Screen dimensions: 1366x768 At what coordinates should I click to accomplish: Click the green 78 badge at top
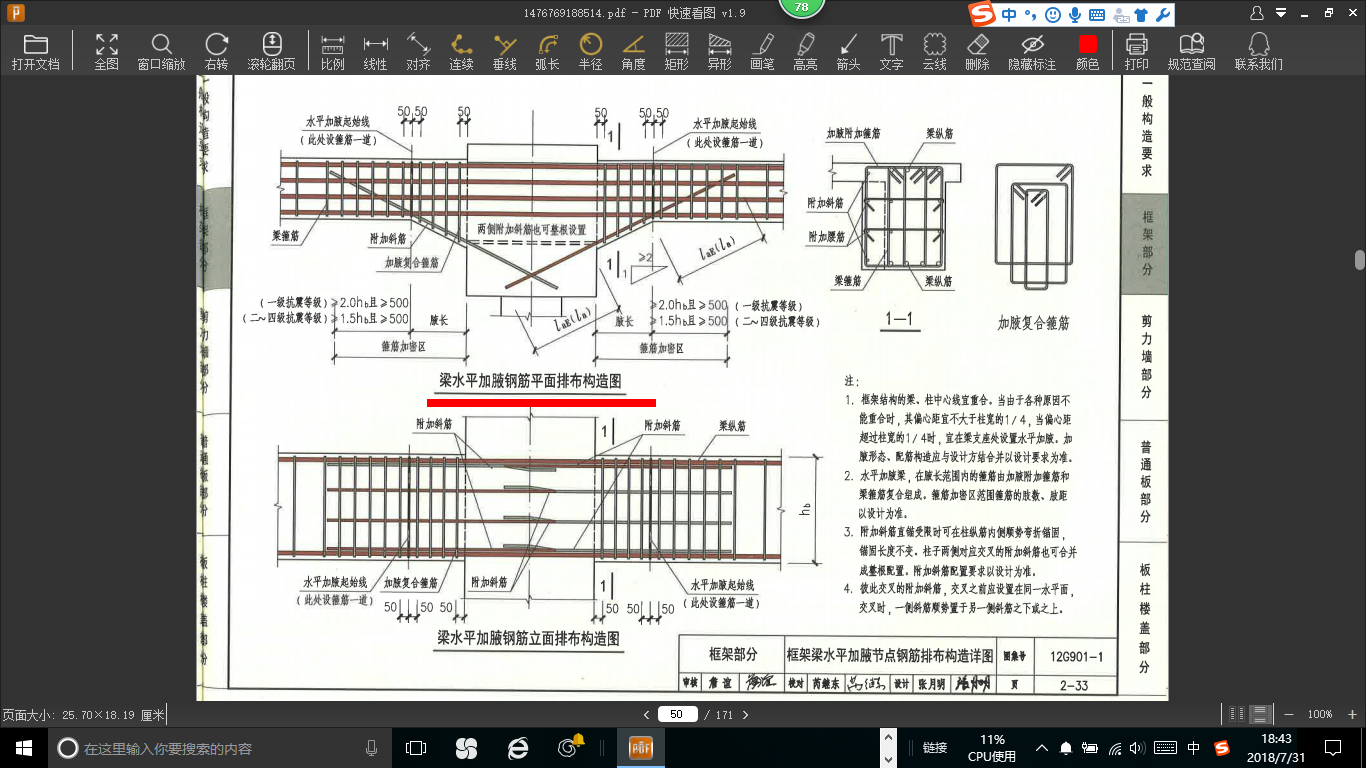[801, 8]
